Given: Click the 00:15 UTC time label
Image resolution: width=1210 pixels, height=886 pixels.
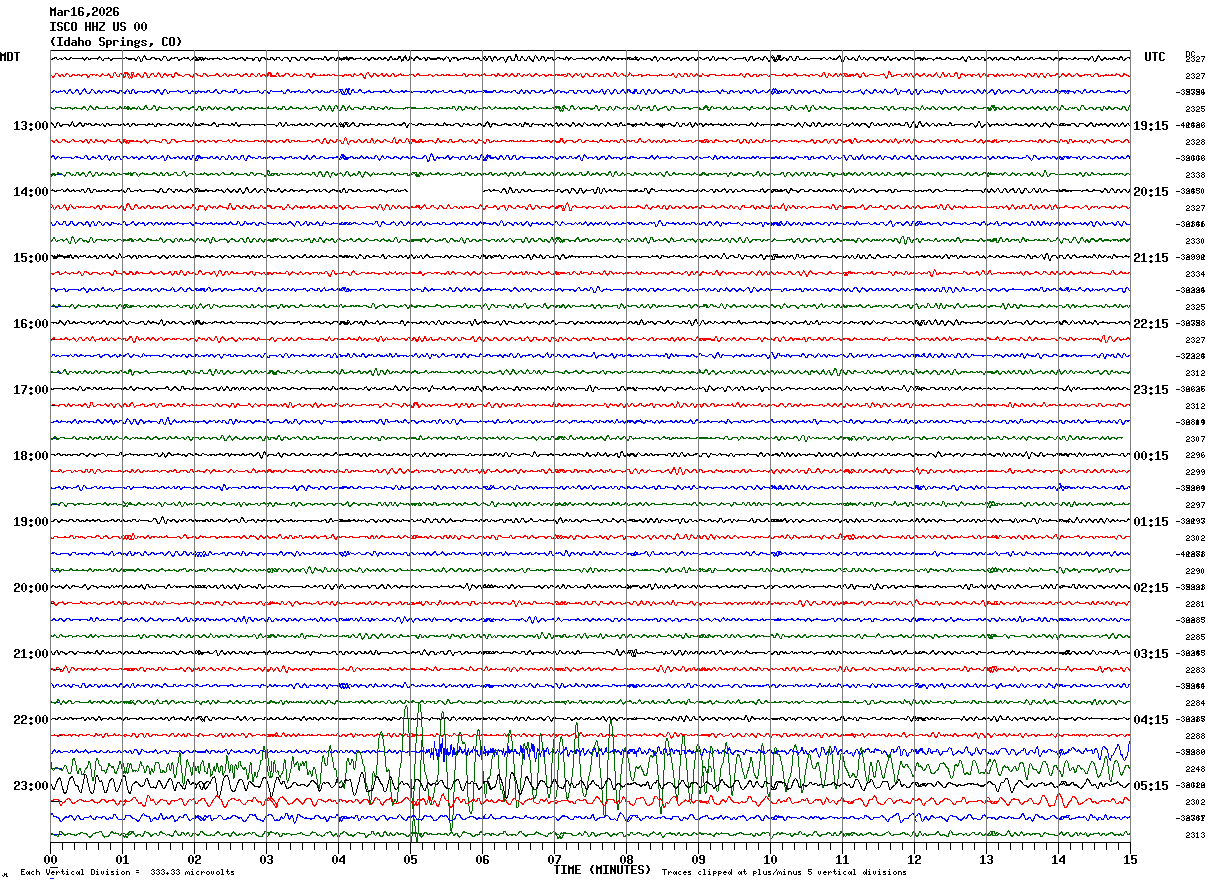Looking at the screenshot, I should tap(1151, 456).
